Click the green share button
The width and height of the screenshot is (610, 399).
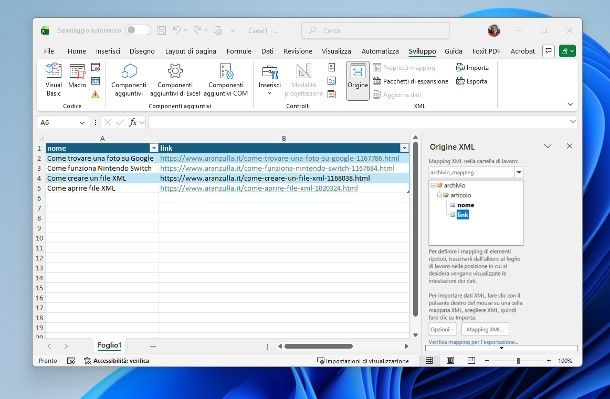pyautogui.click(x=567, y=51)
